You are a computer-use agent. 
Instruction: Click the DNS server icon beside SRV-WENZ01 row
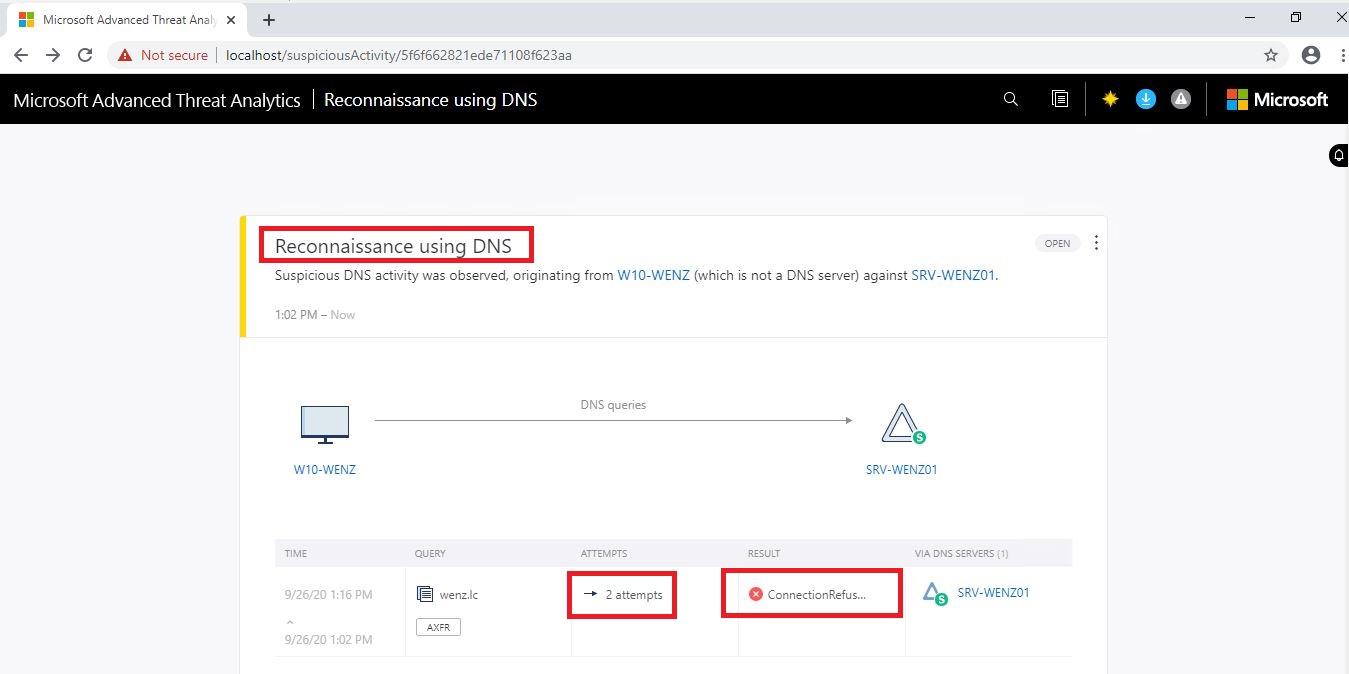pos(935,594)
